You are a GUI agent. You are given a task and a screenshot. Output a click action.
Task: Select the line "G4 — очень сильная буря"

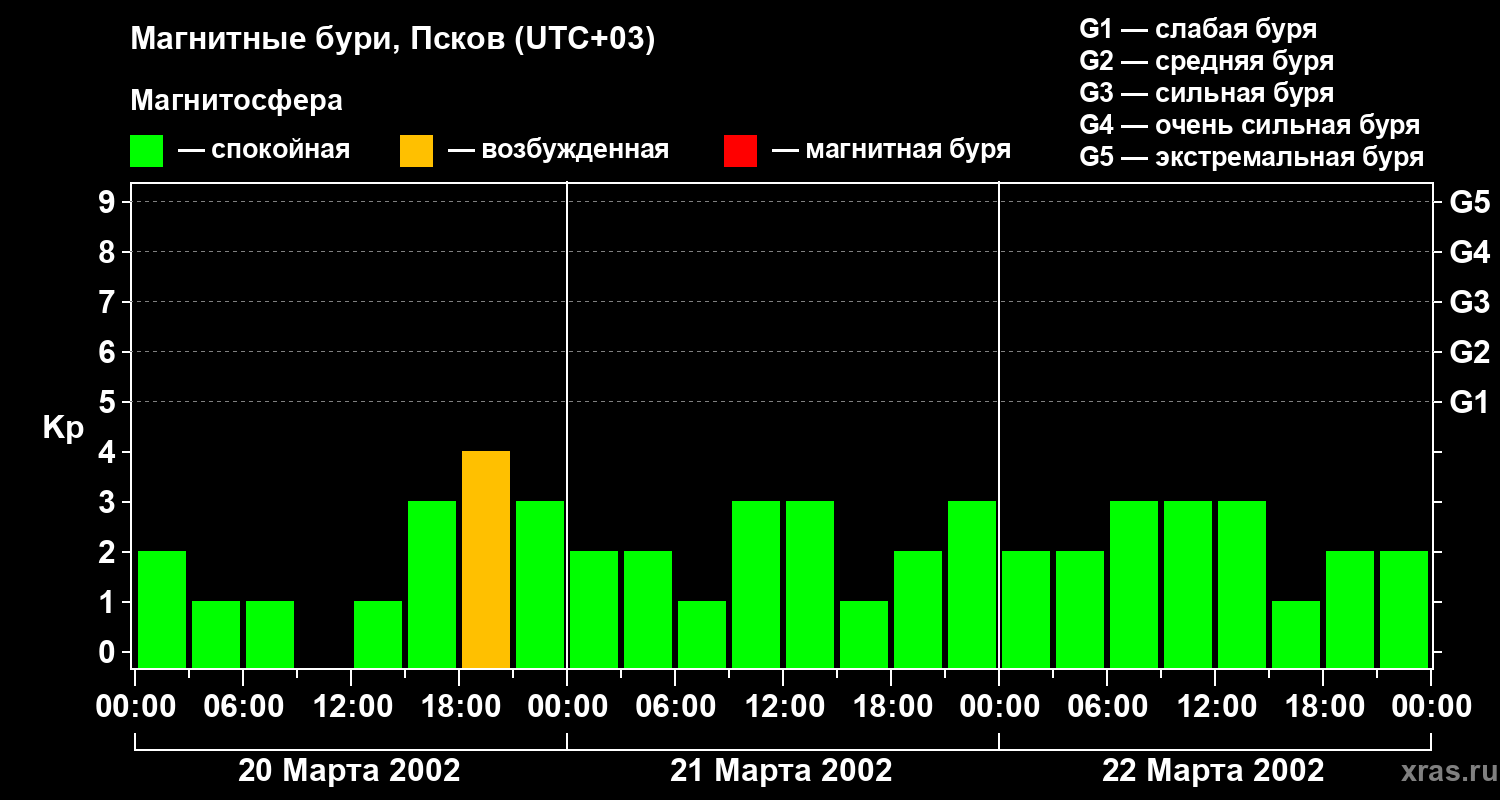click(1250, 125)
